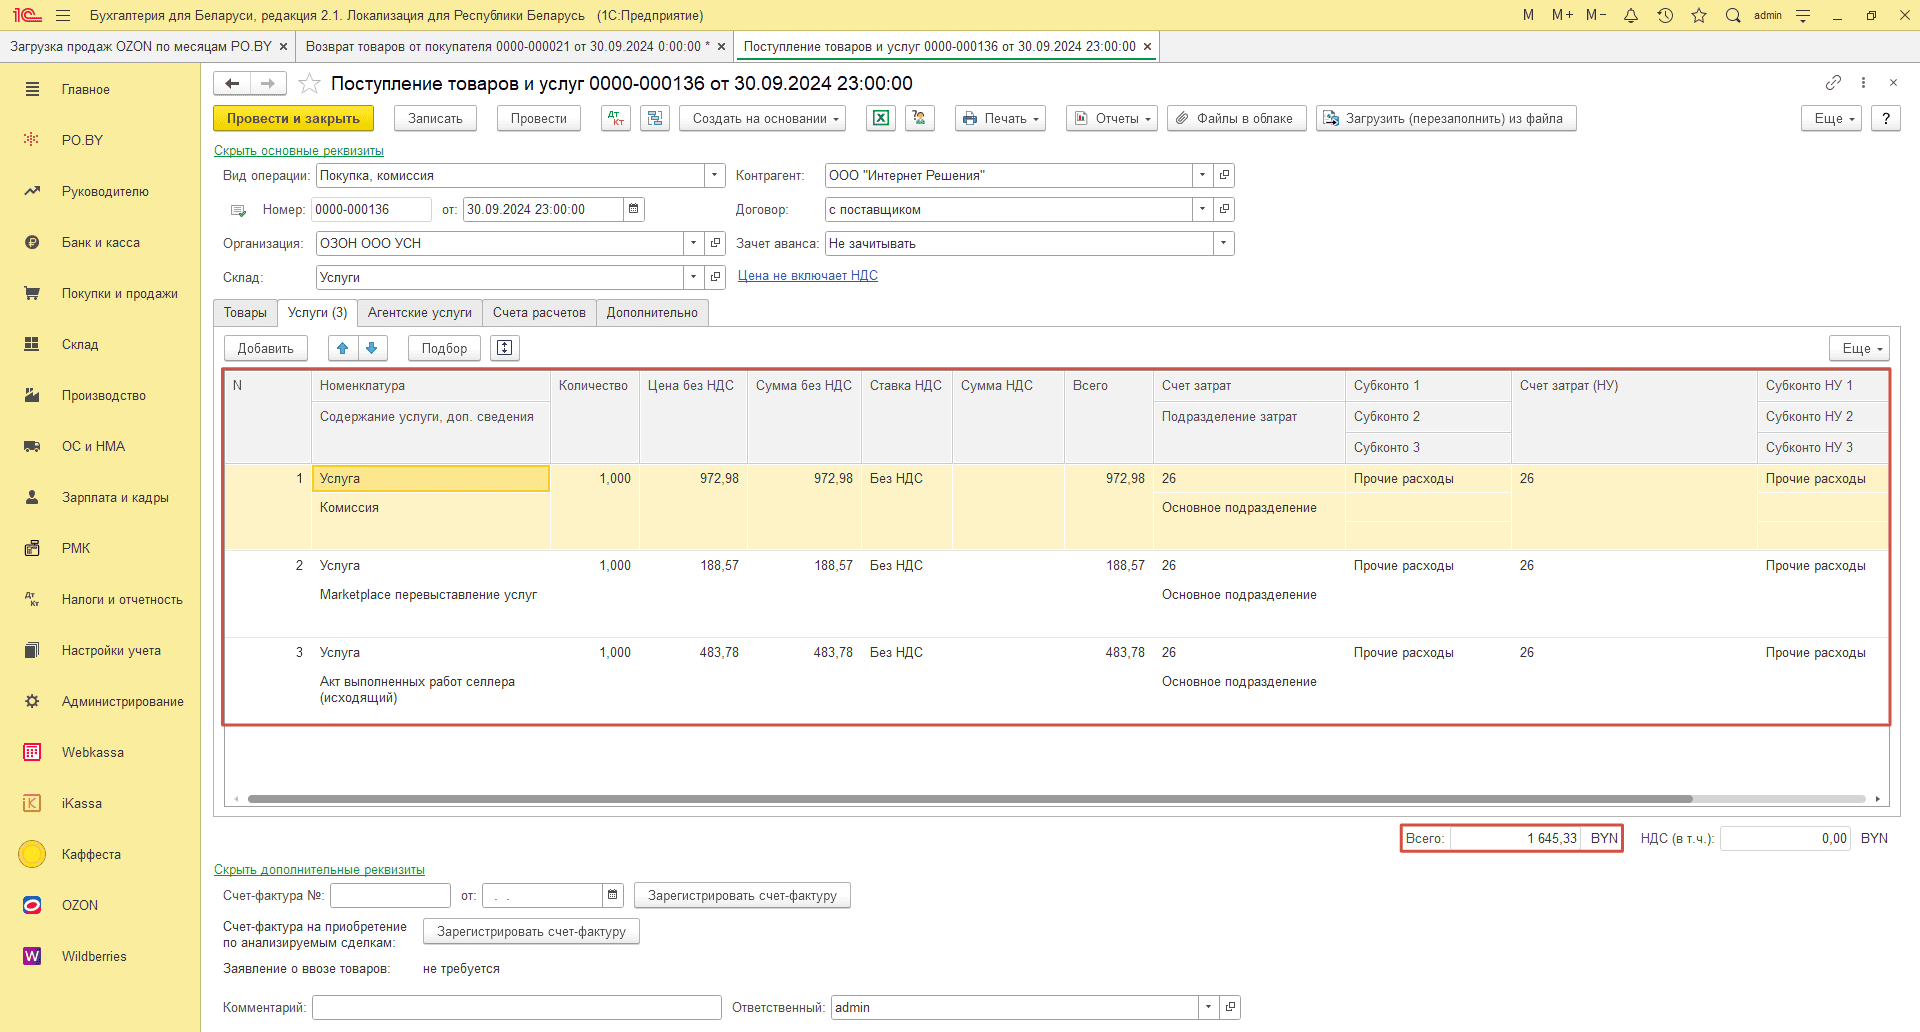Image resolution: width=1920 pixels, height=1032 pixels.
Task: Click the Комментарий input field
Action: [x=517, y=1007]
